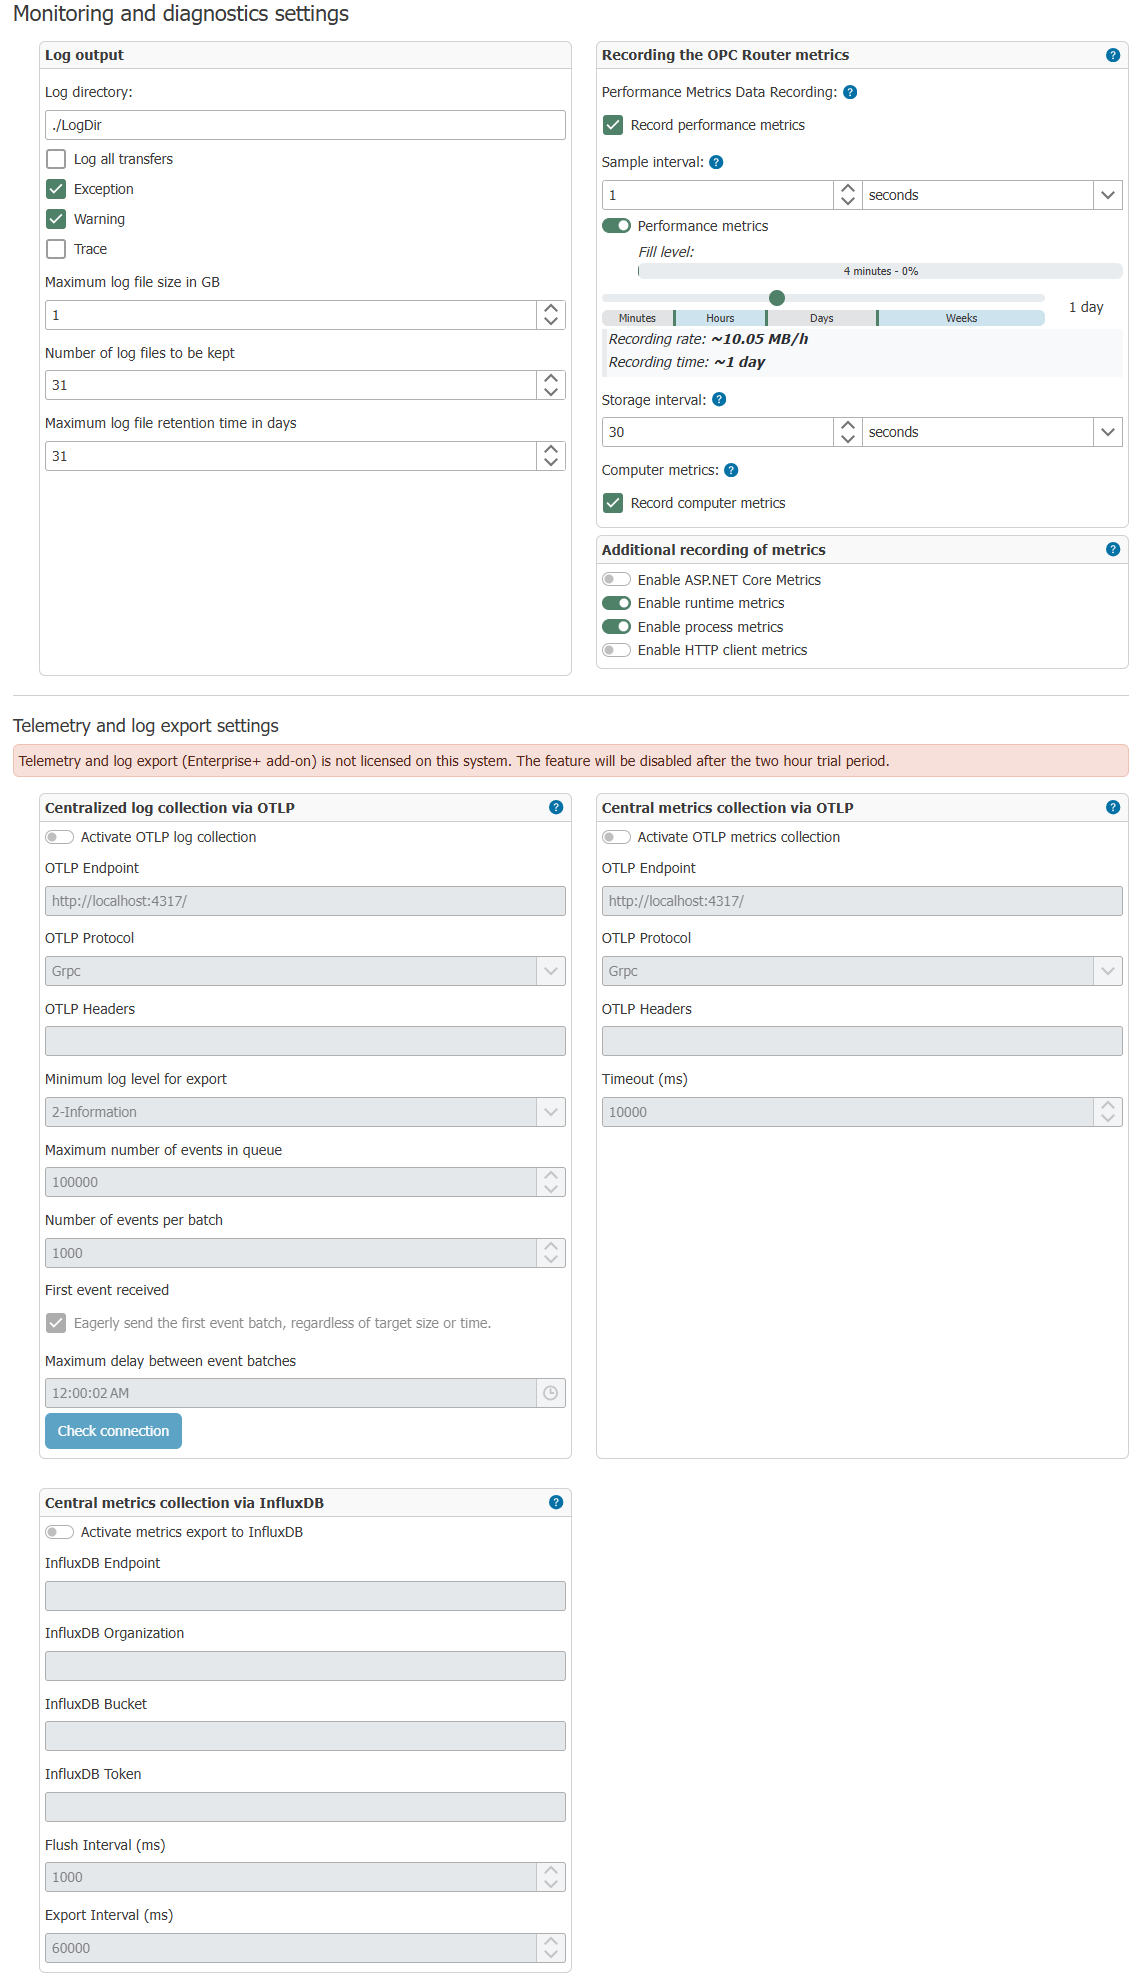Screen dimensions: 1141x1988
Task: Click Export Interval (ms) stepper
Action: pos(550,1948)
